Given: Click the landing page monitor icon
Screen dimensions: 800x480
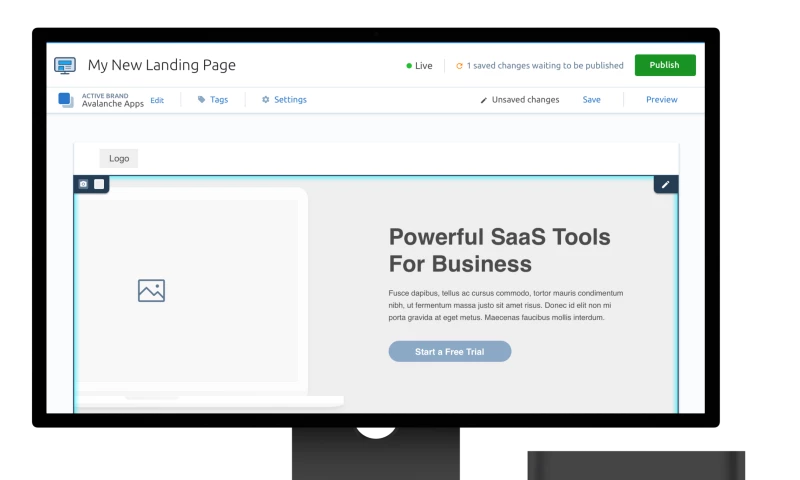Looking at the screenshot, I should click(x=65, y=66).
